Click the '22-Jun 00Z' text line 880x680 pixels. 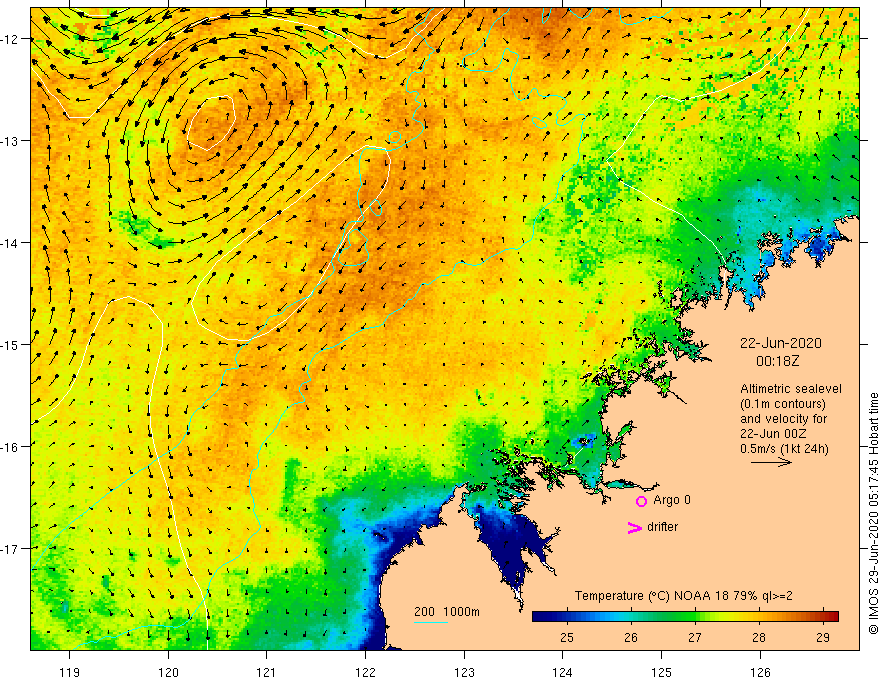coord(773,434)
